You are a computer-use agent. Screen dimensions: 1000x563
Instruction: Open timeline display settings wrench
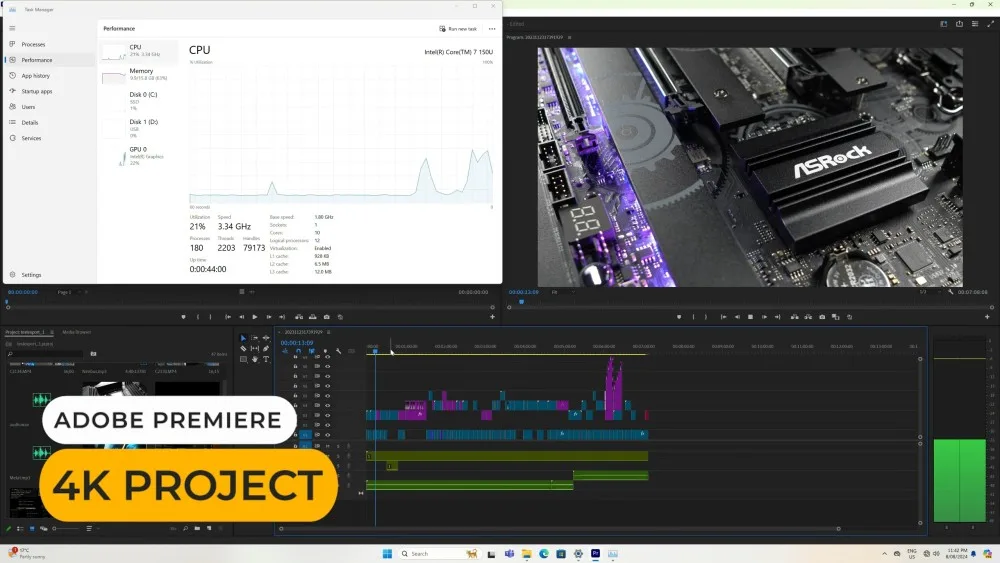click(x=339, y=351)
